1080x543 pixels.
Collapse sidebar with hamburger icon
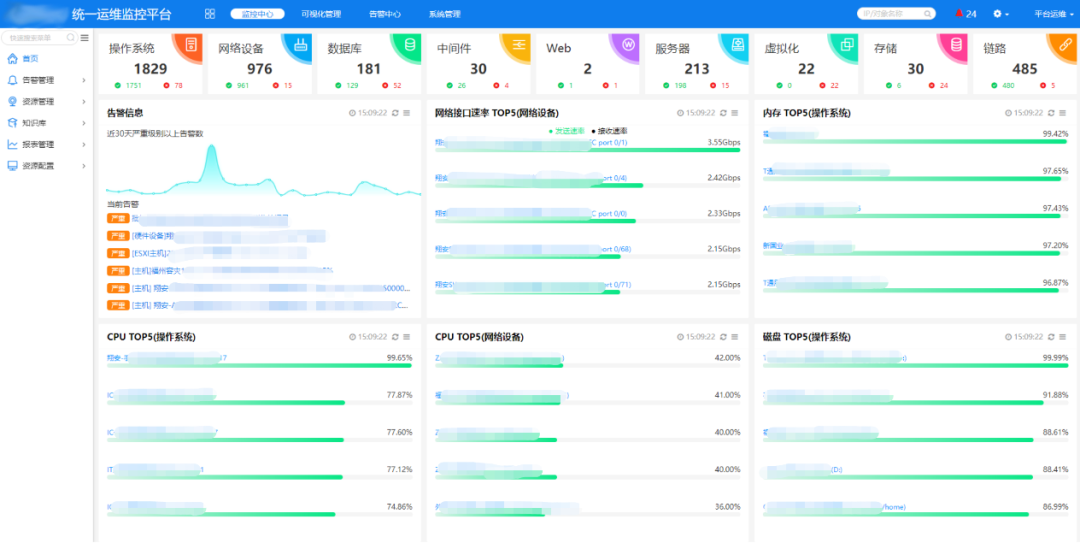85,38
